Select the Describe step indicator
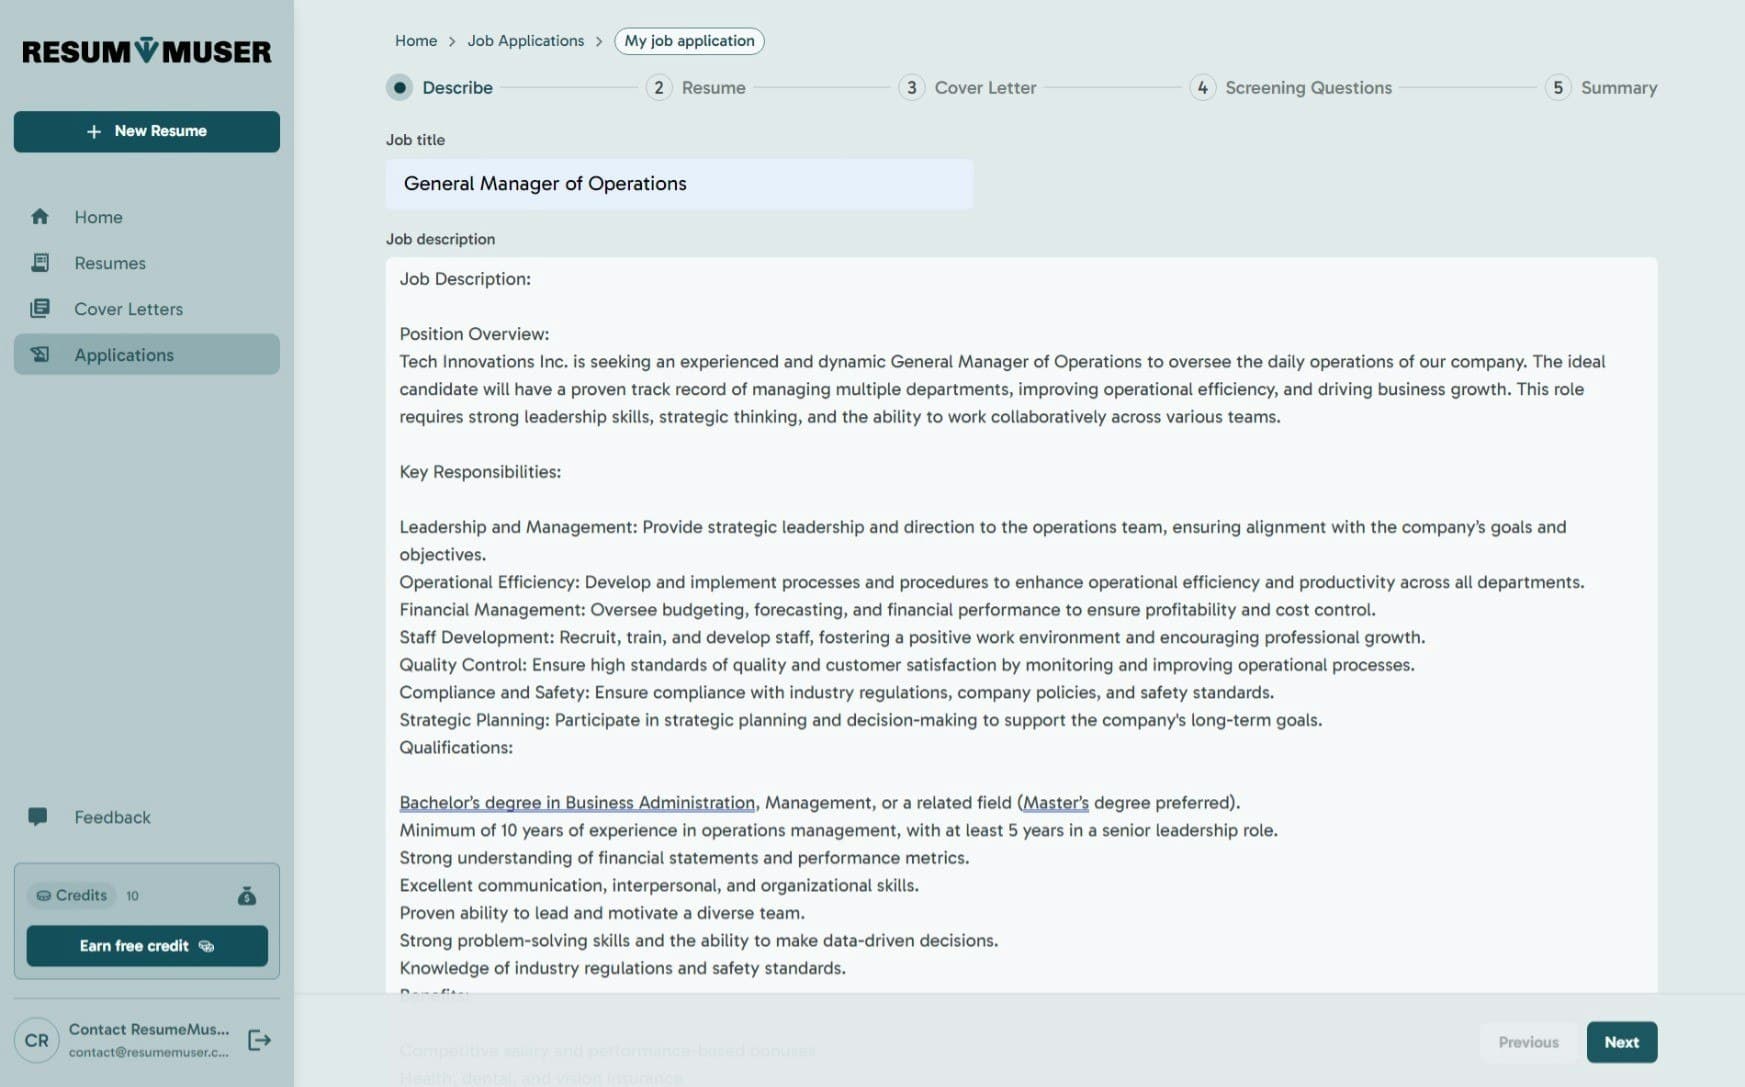 pyautogui.click(x=400, y=88)
